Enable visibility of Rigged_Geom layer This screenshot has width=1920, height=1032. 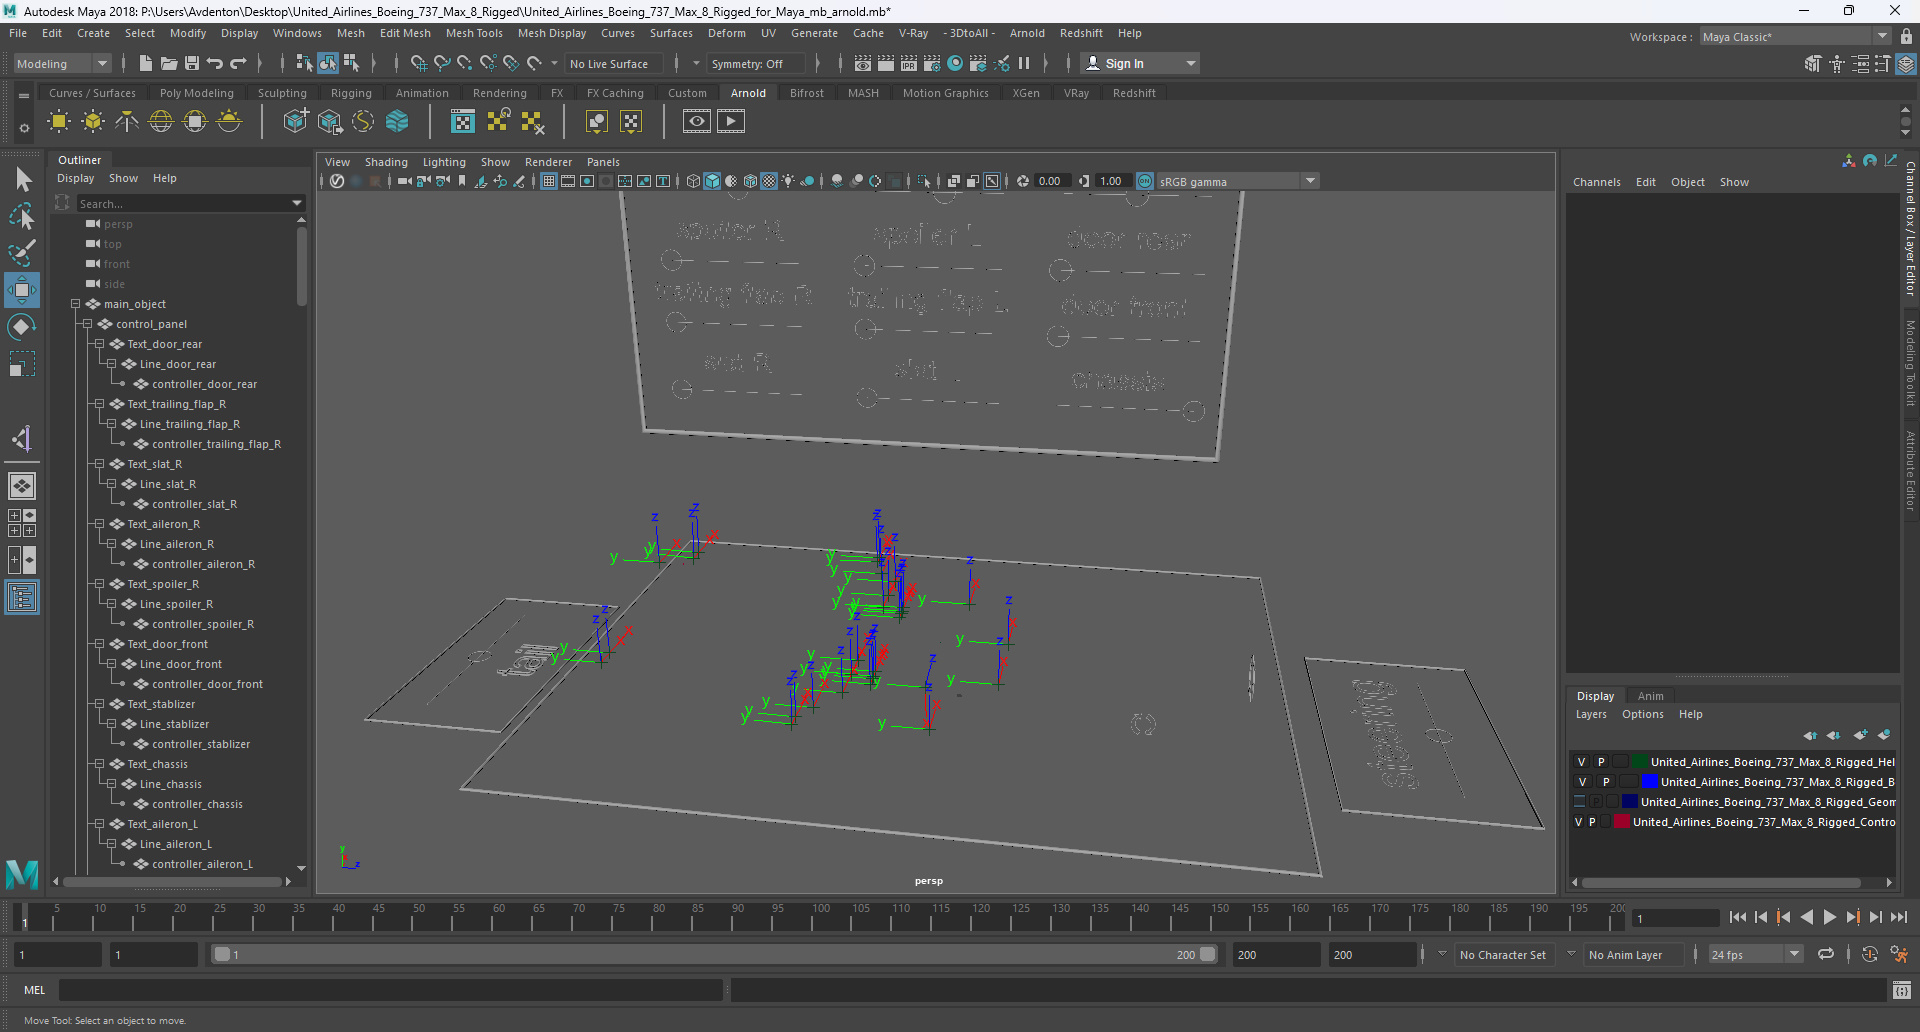(x=1580, y=802)
